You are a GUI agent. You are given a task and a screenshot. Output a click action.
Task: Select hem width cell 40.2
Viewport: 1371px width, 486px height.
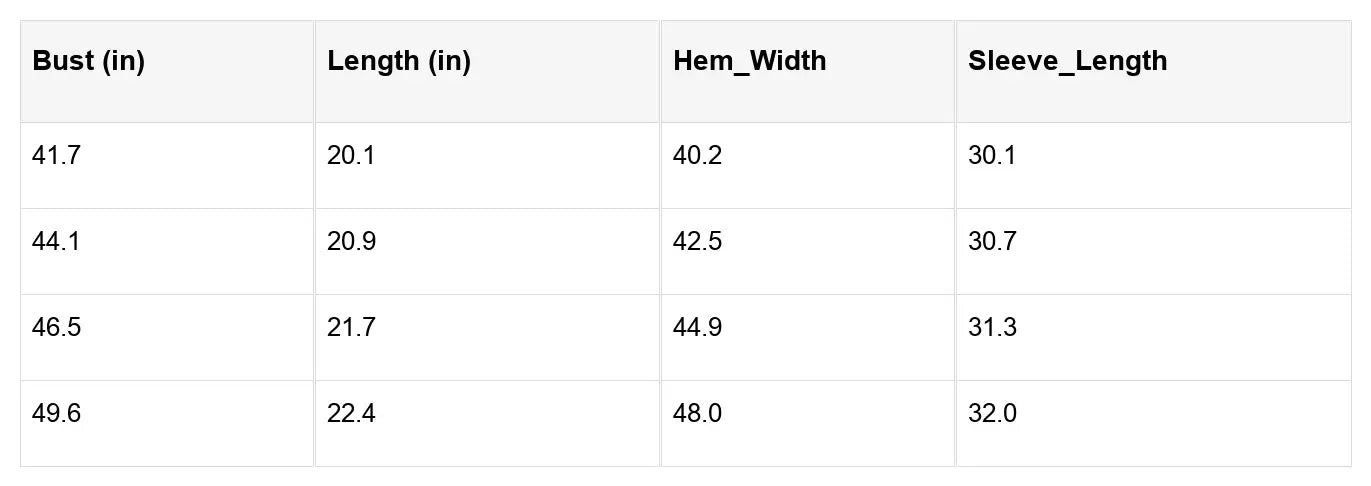tap(698, 156)
